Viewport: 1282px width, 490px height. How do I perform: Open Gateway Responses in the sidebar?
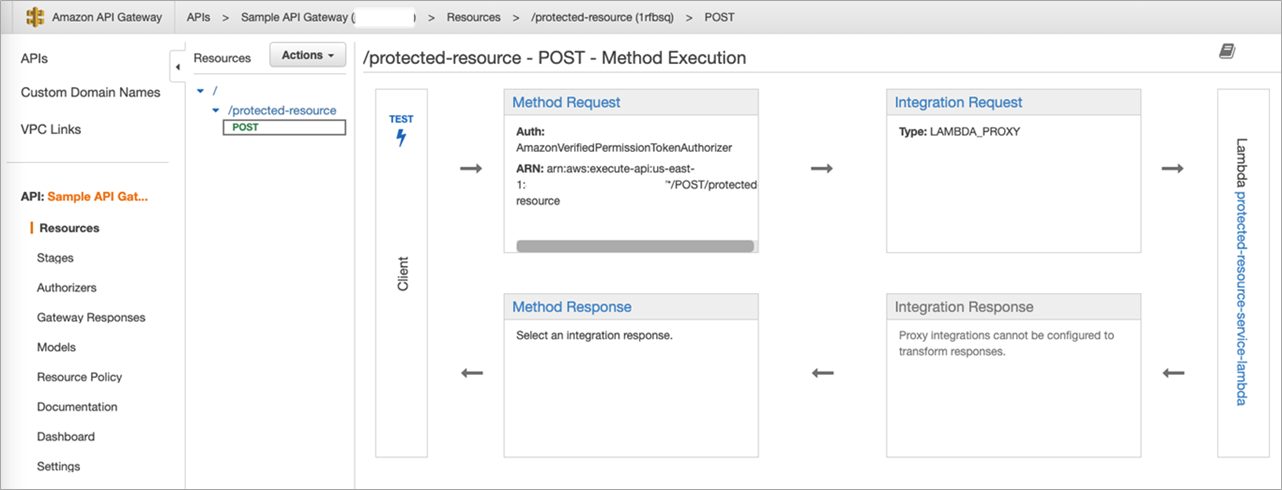91,318
